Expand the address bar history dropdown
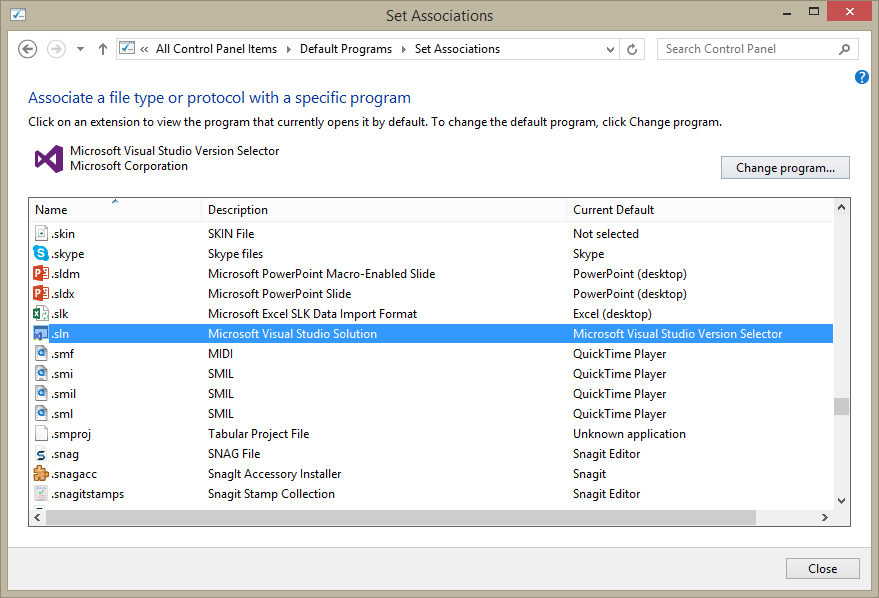 click(610, 49)
